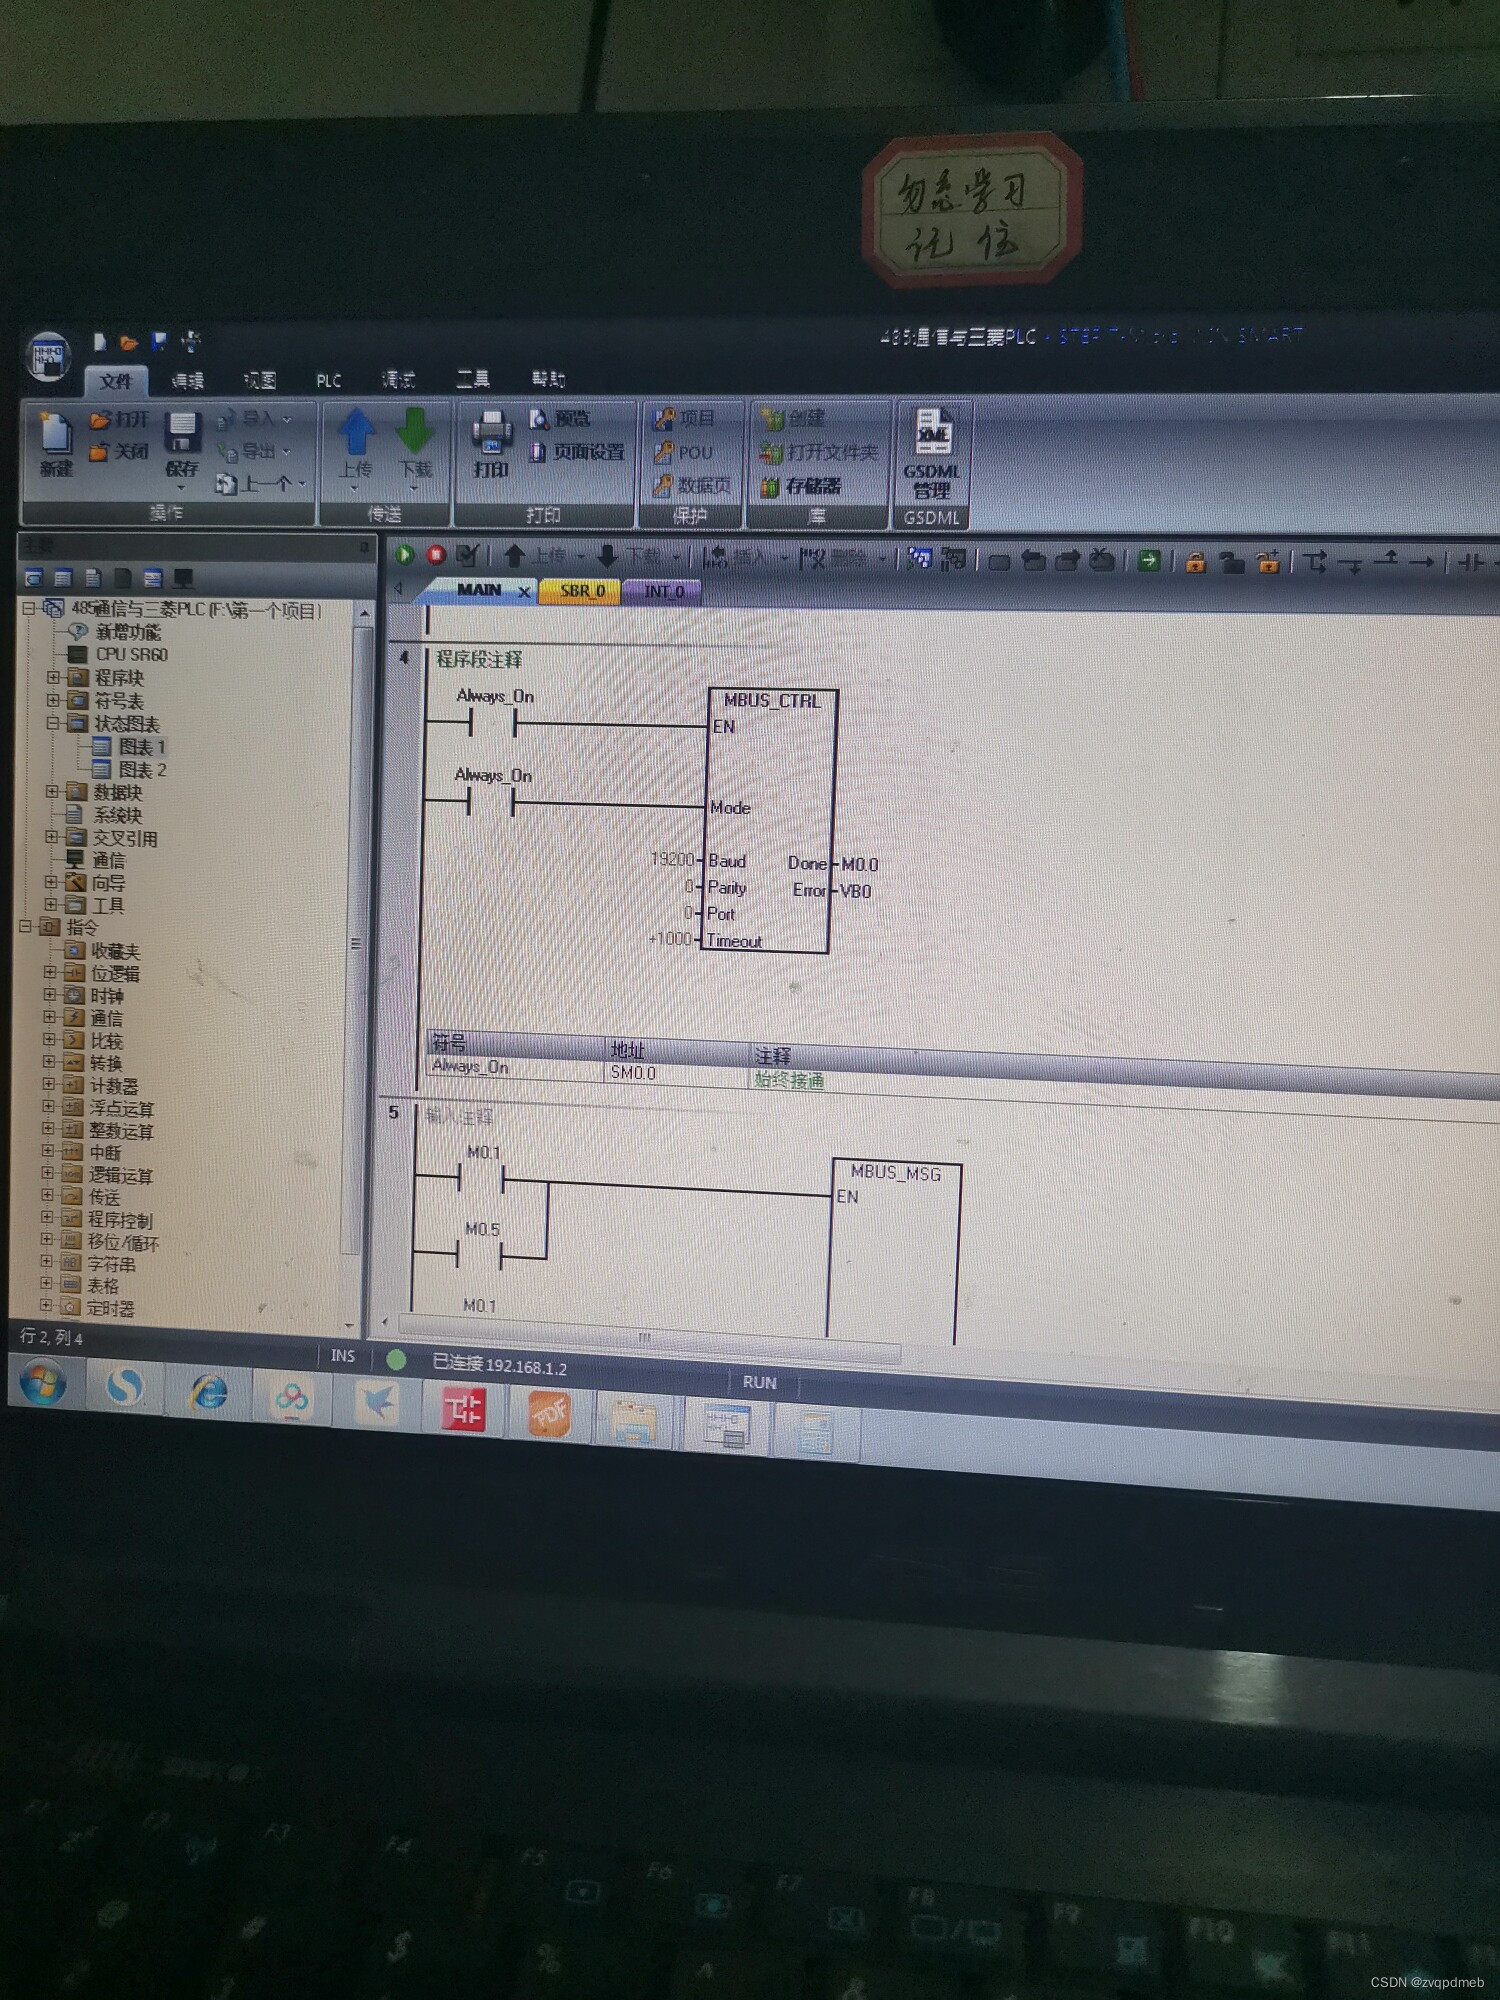1500x2000 pixels.
Task: Click the Upload (上传) blue arrow
Action: [x=356, y=432]
